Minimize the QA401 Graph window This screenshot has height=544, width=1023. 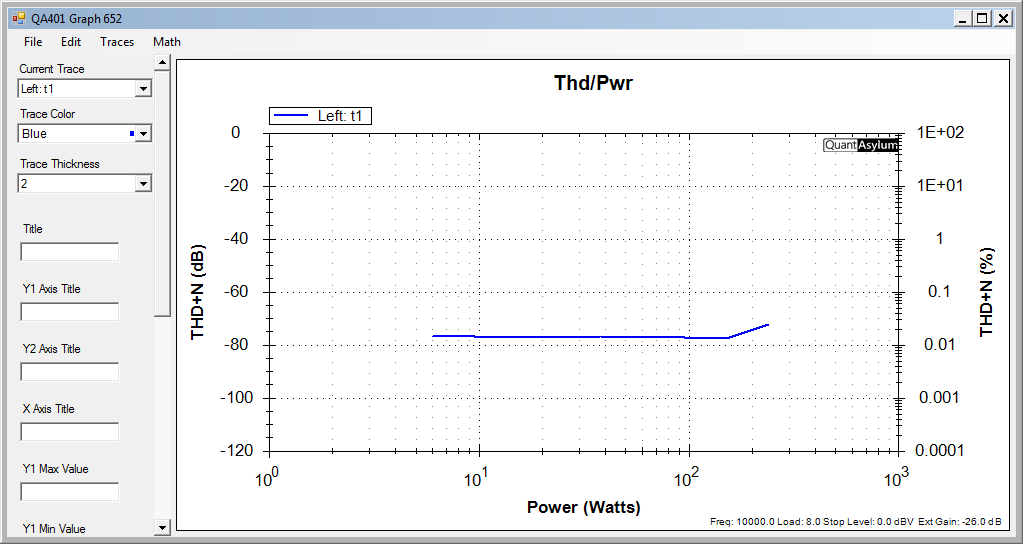(962, 19)
